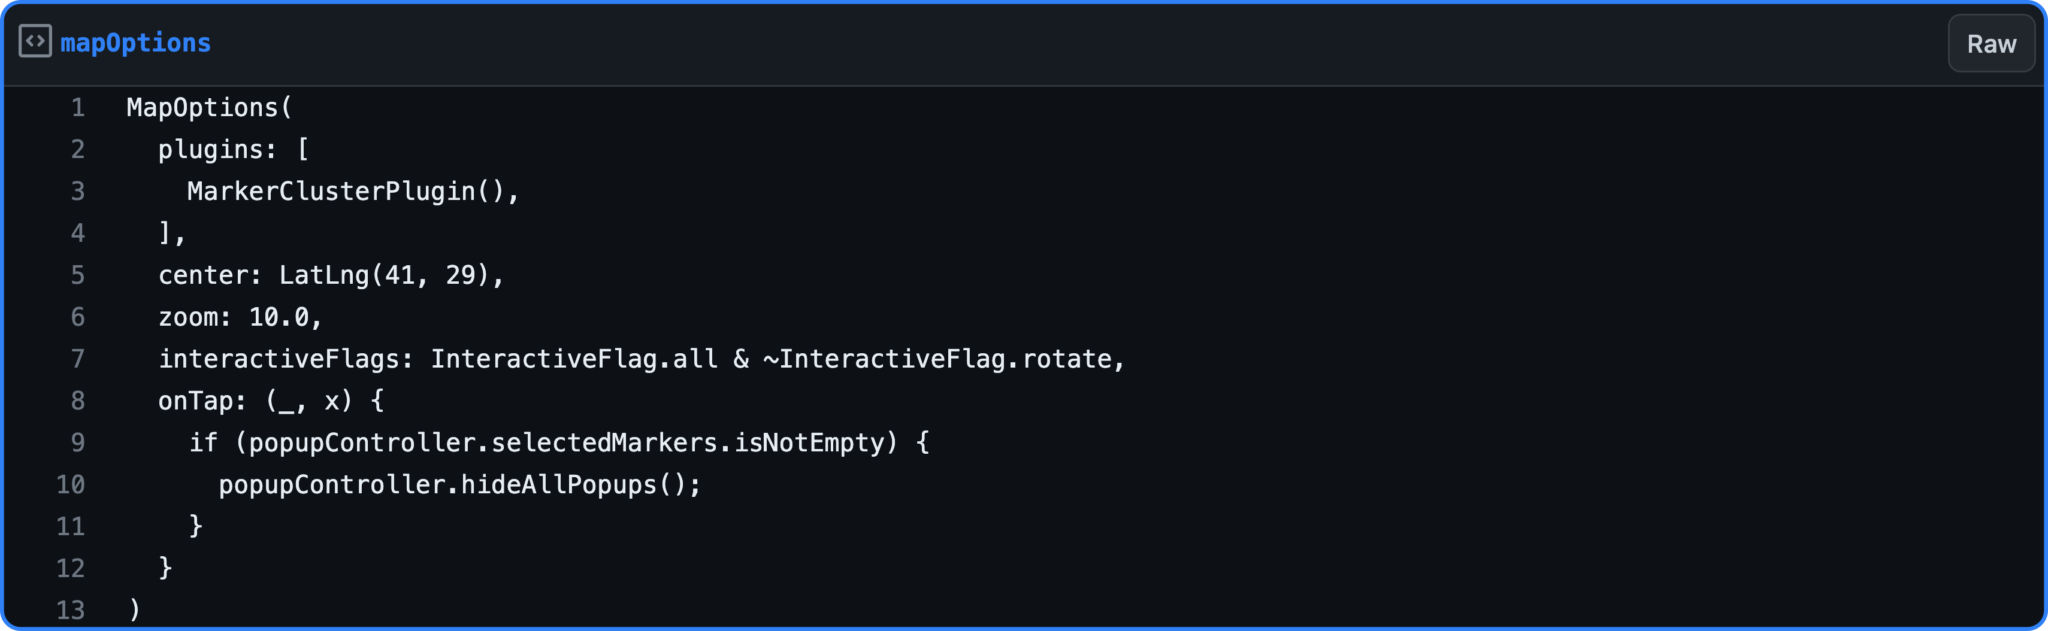Select the last line number 13
The image size is (2048, 631).
71,610
